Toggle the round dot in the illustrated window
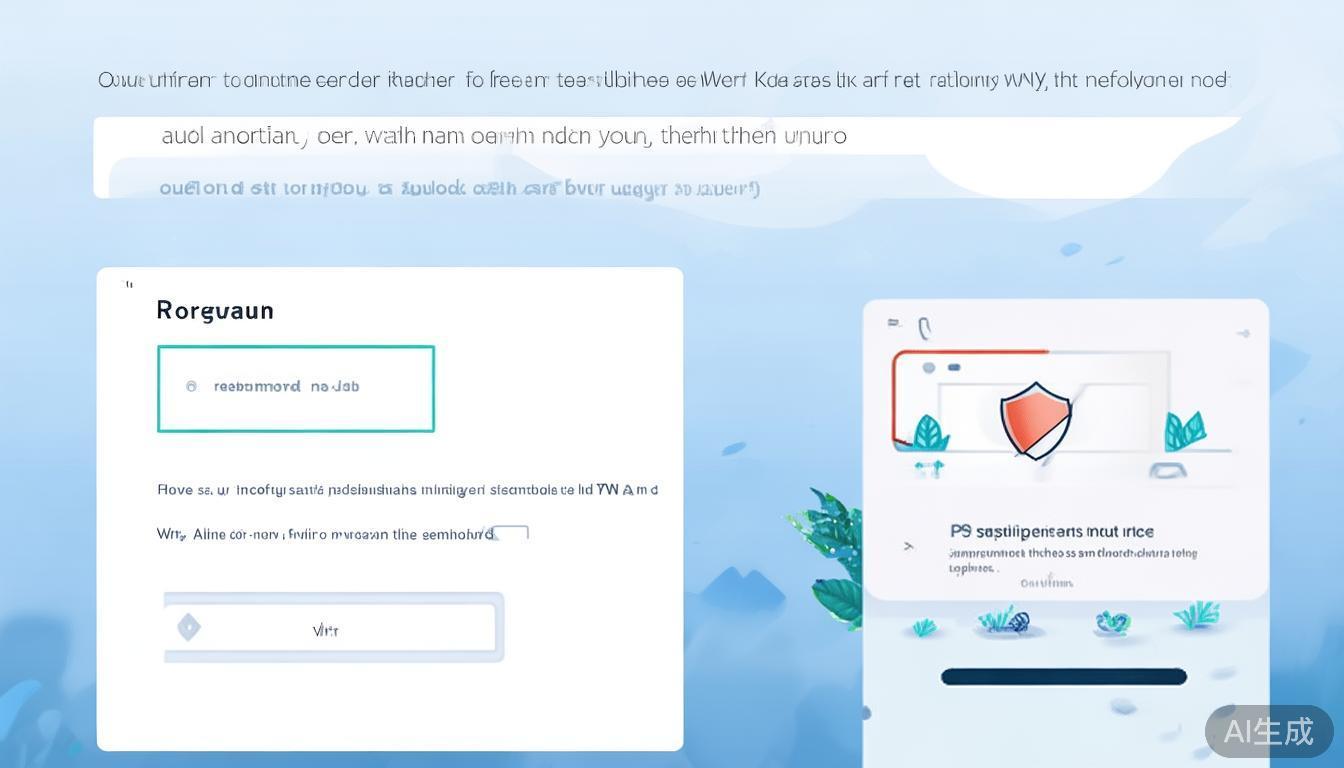The image size is (1344, 768). (929, 368)
